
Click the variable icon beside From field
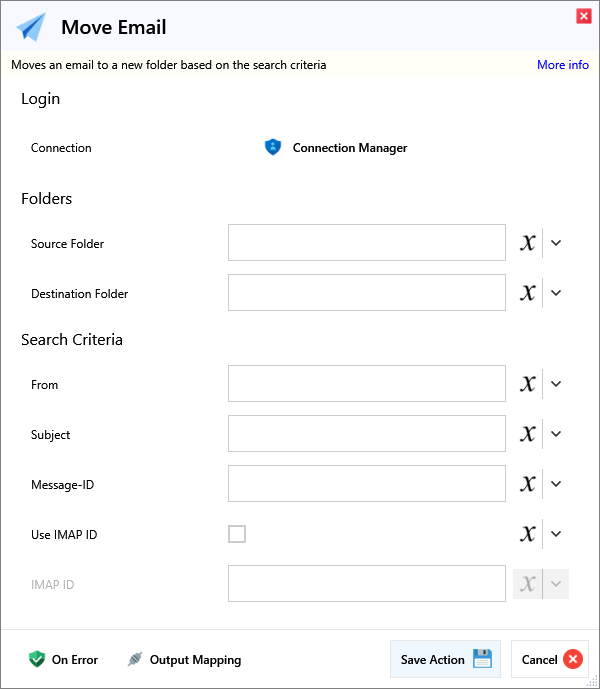coord(528,384)
